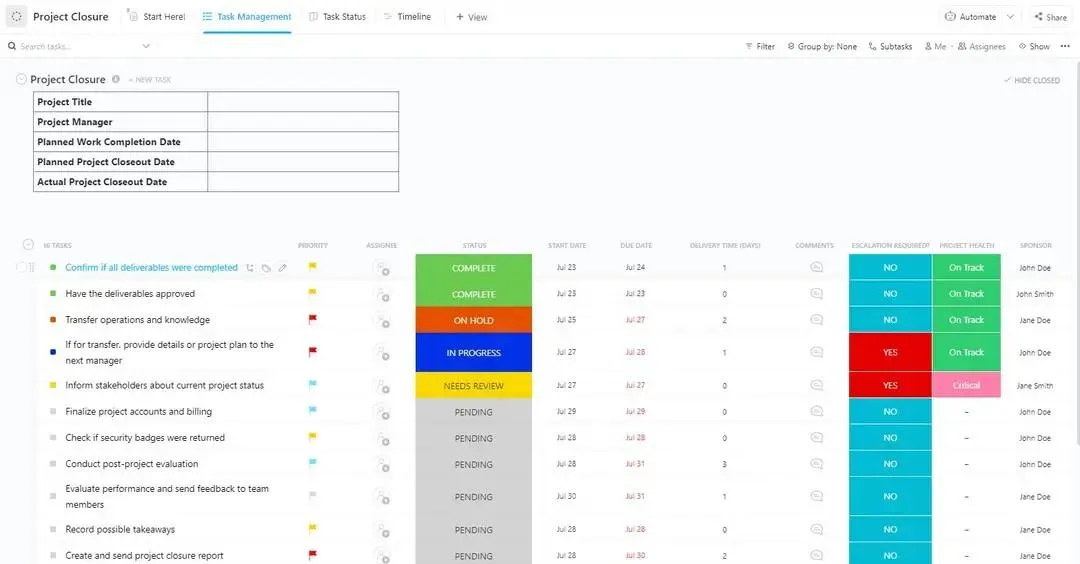
Task: Click the cyan priority flag for Inform stakeholders
Action: pyautogui.click(x=313, y=384)
